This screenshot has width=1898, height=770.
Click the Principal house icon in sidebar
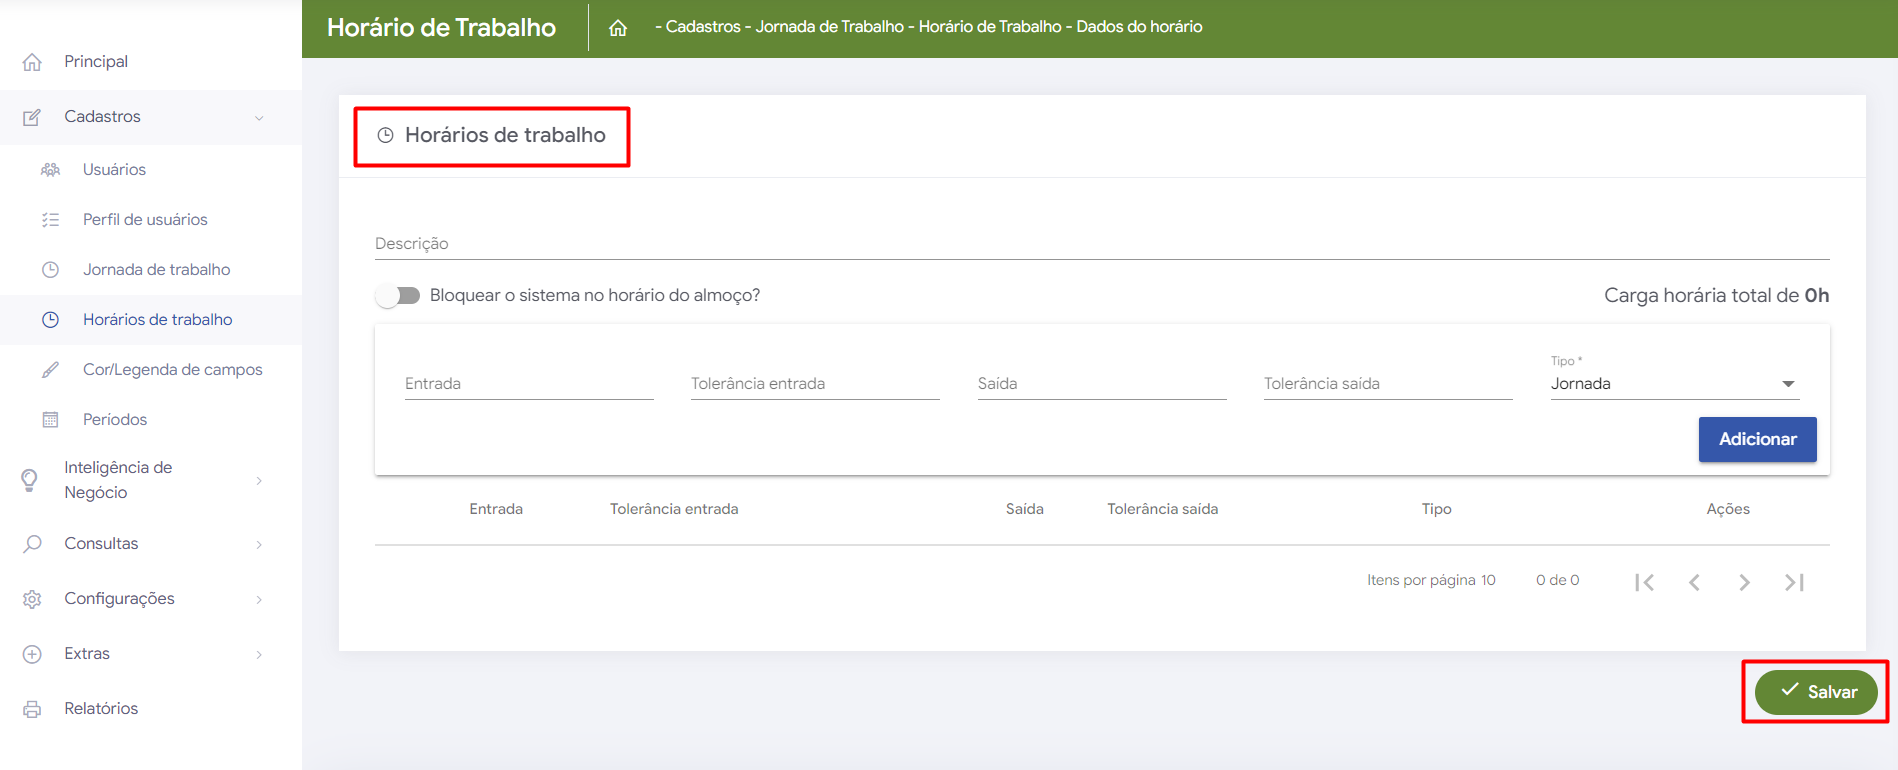[32, 62]
